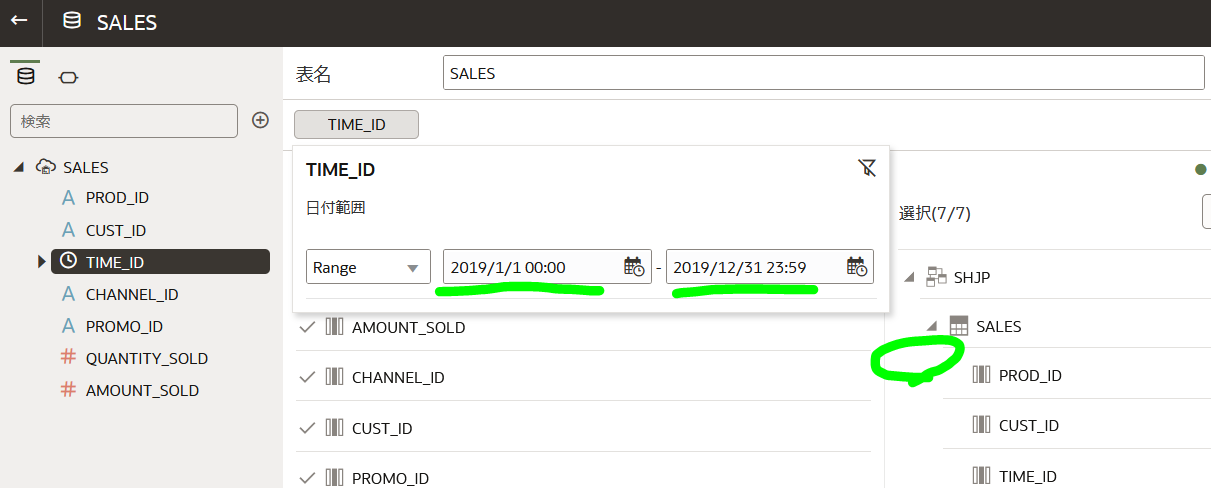This screenshot has height=488, width=1211.
Task: Click AMOUNT_SOLD column icon in middle list
Action: [x=334, y=327]
